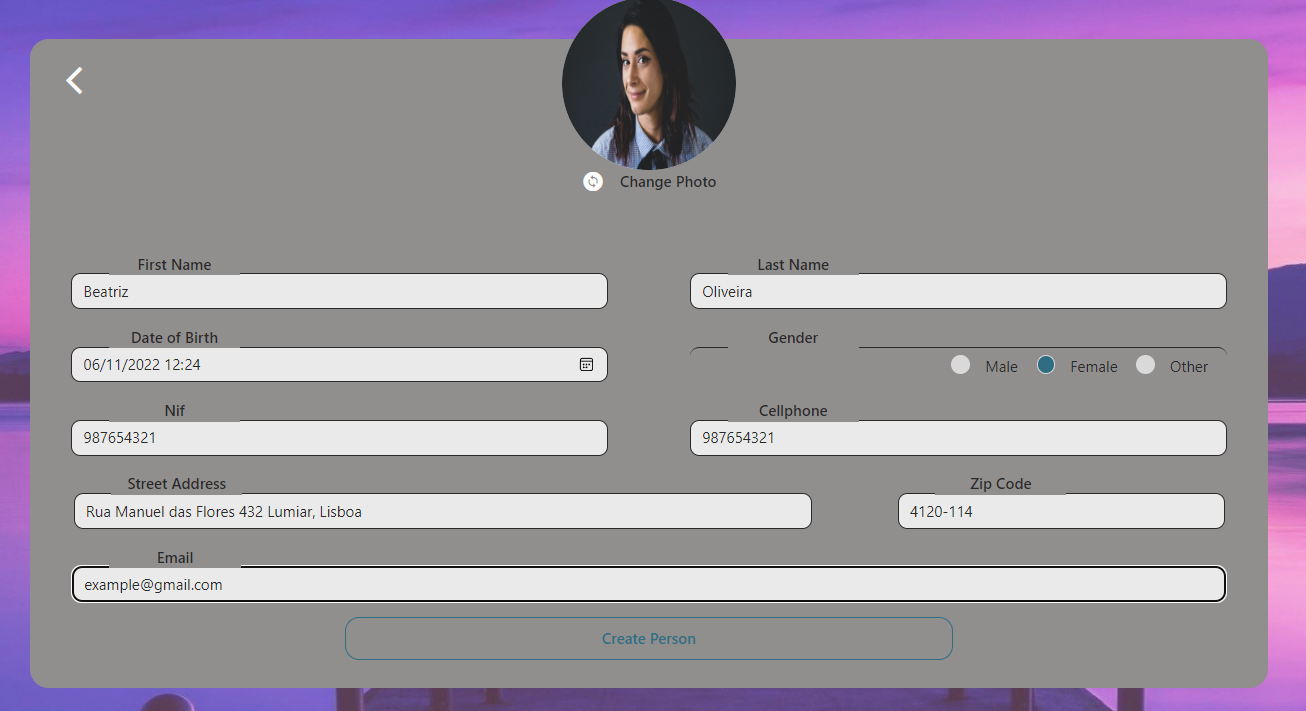This screenshot has height=711, width=1306.
Task: Select the Street Address field
Action: coord(440,511)
